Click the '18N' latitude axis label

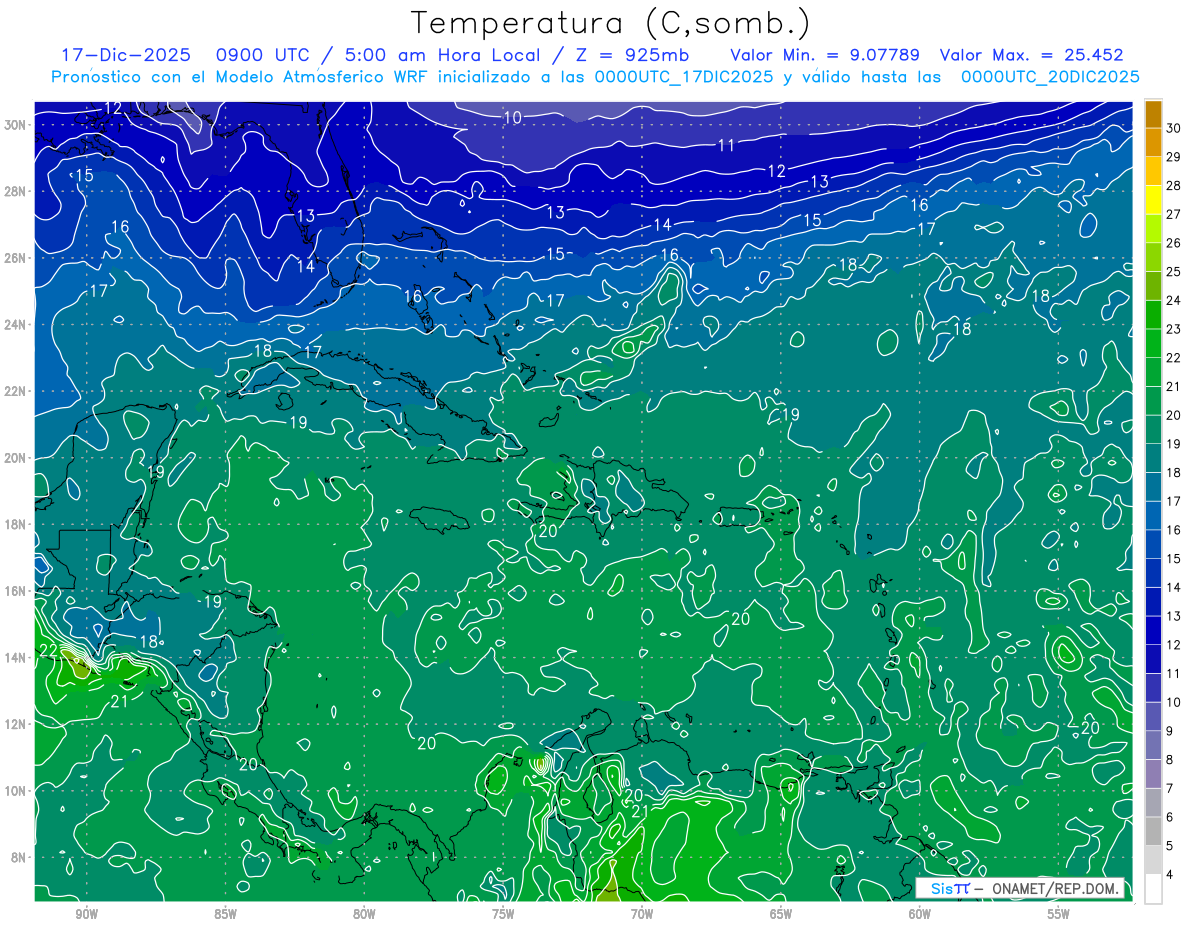pyautogui.click(x=15, y=524)
